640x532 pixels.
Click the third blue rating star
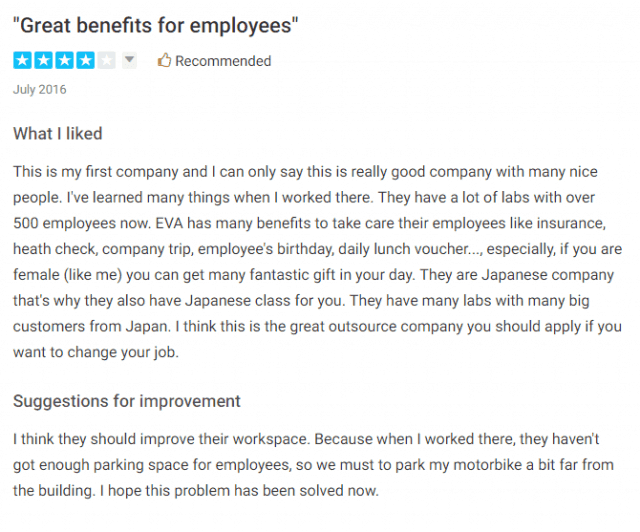pos(64,60)
